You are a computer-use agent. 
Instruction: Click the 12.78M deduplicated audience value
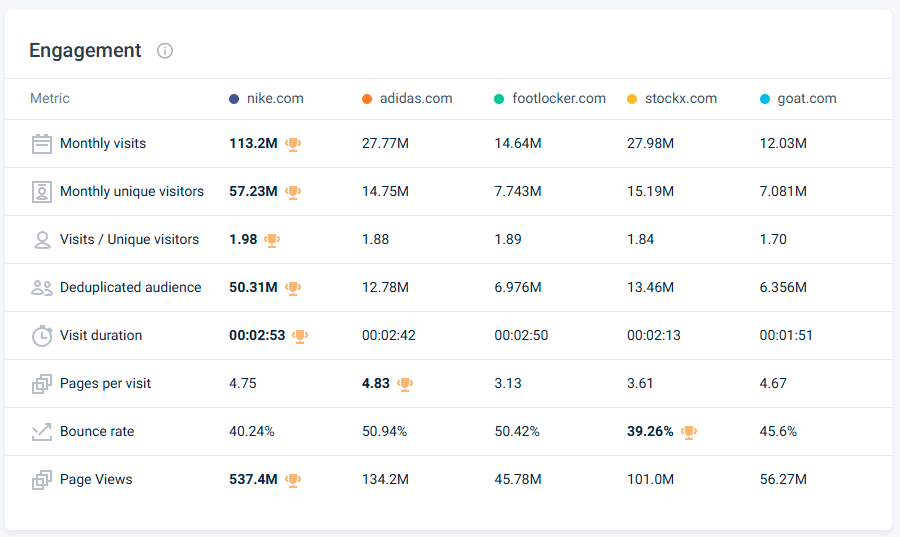(385, 287)
